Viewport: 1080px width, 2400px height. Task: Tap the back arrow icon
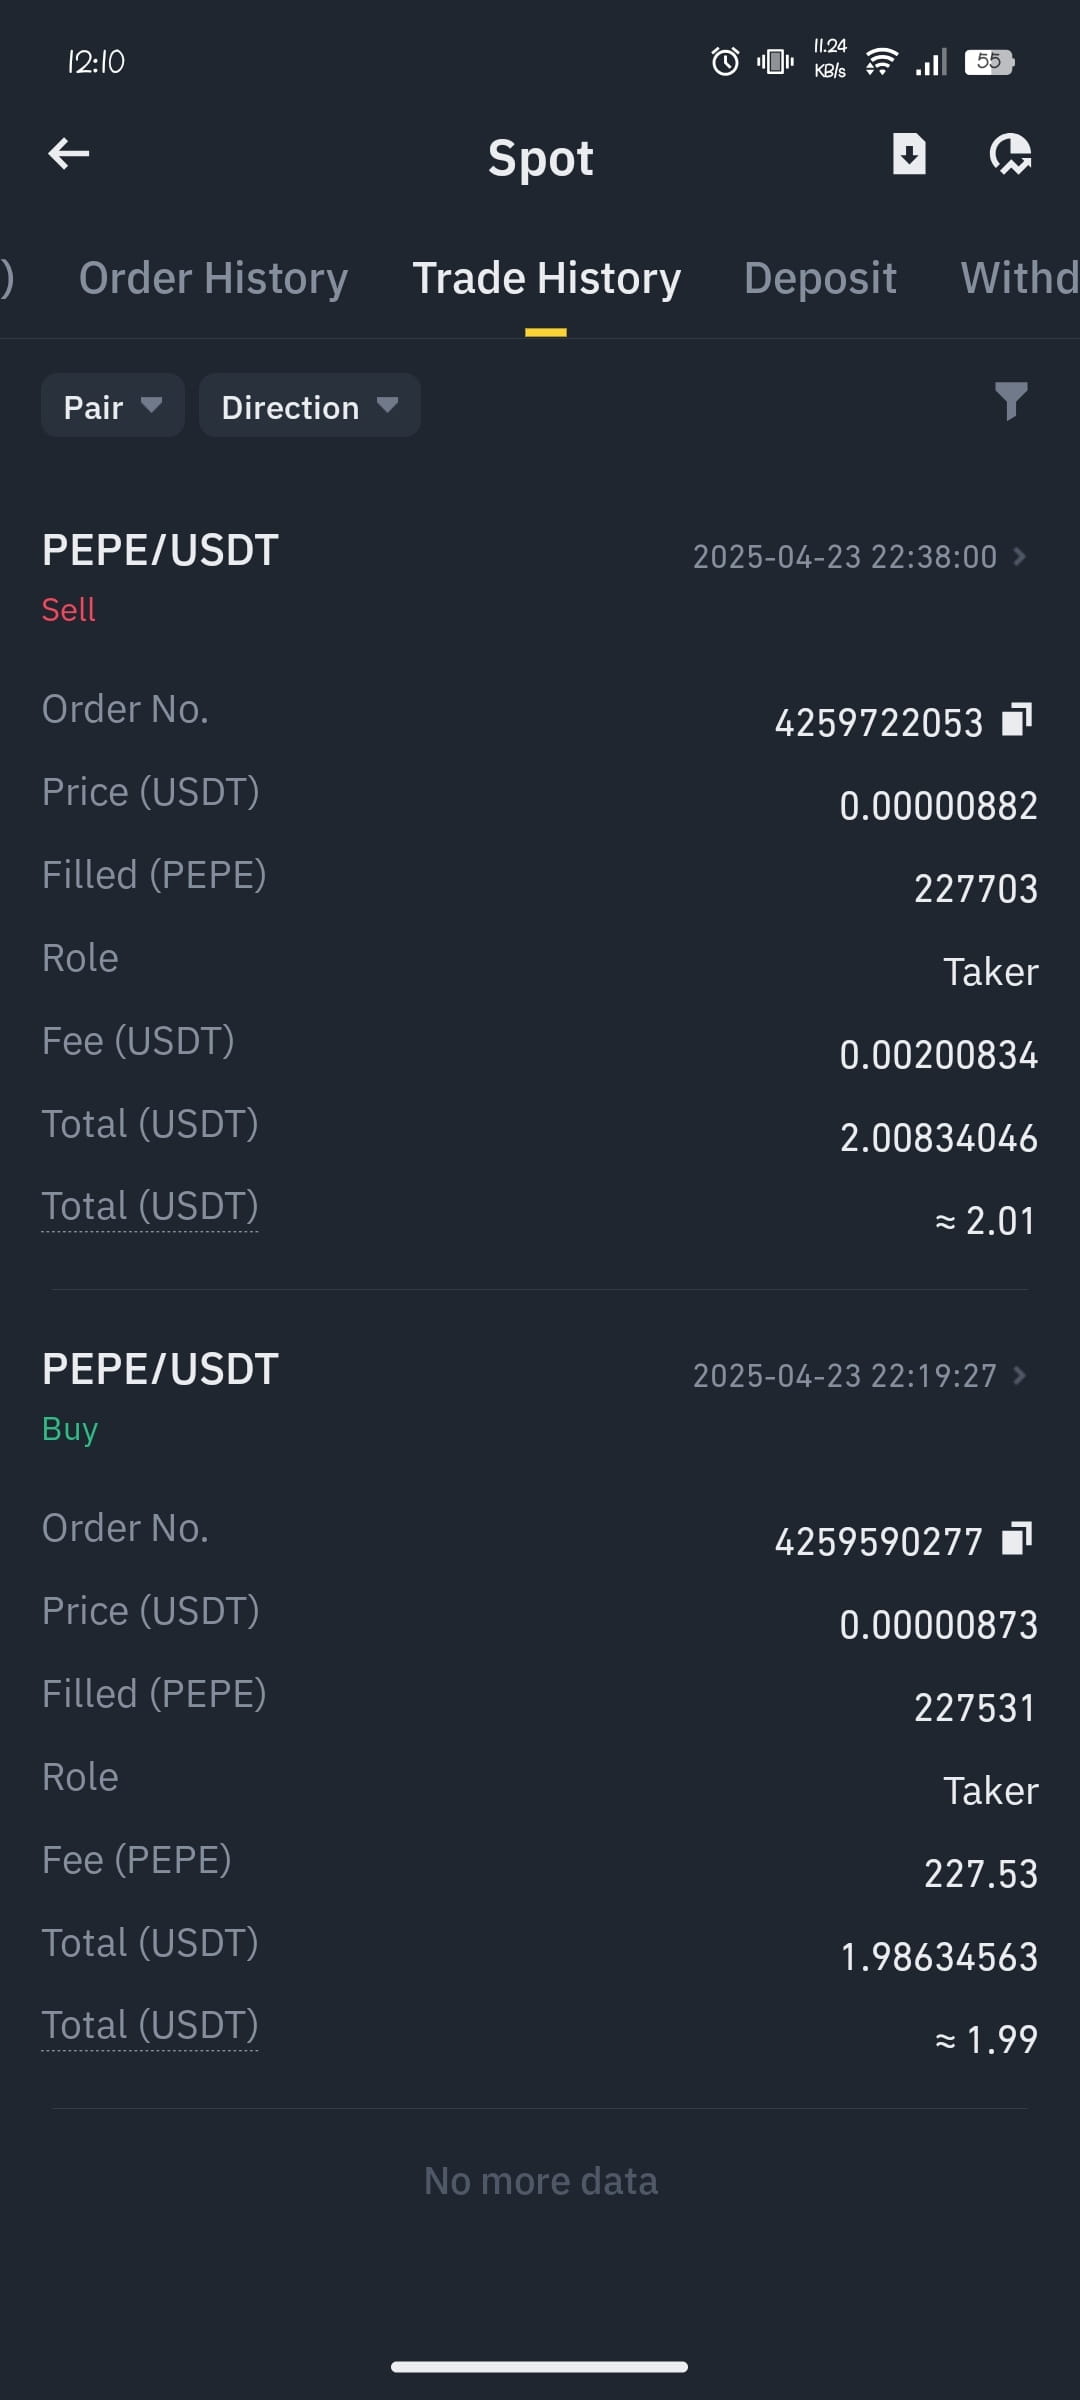pos(69,154)
